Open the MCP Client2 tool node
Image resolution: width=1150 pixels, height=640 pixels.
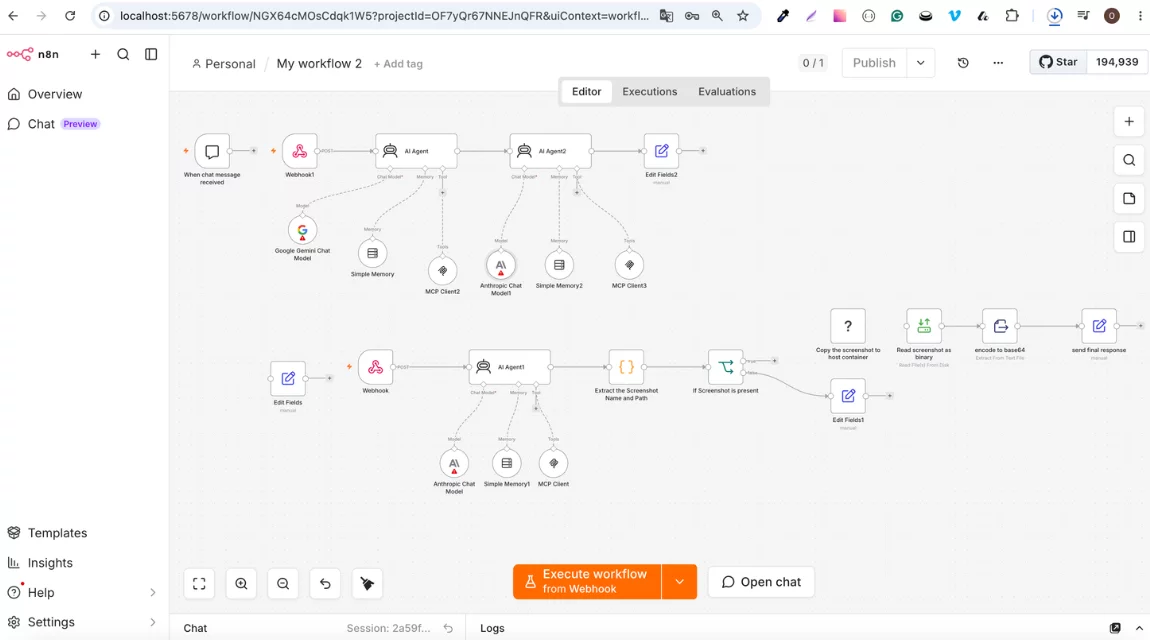pos(442,271)
